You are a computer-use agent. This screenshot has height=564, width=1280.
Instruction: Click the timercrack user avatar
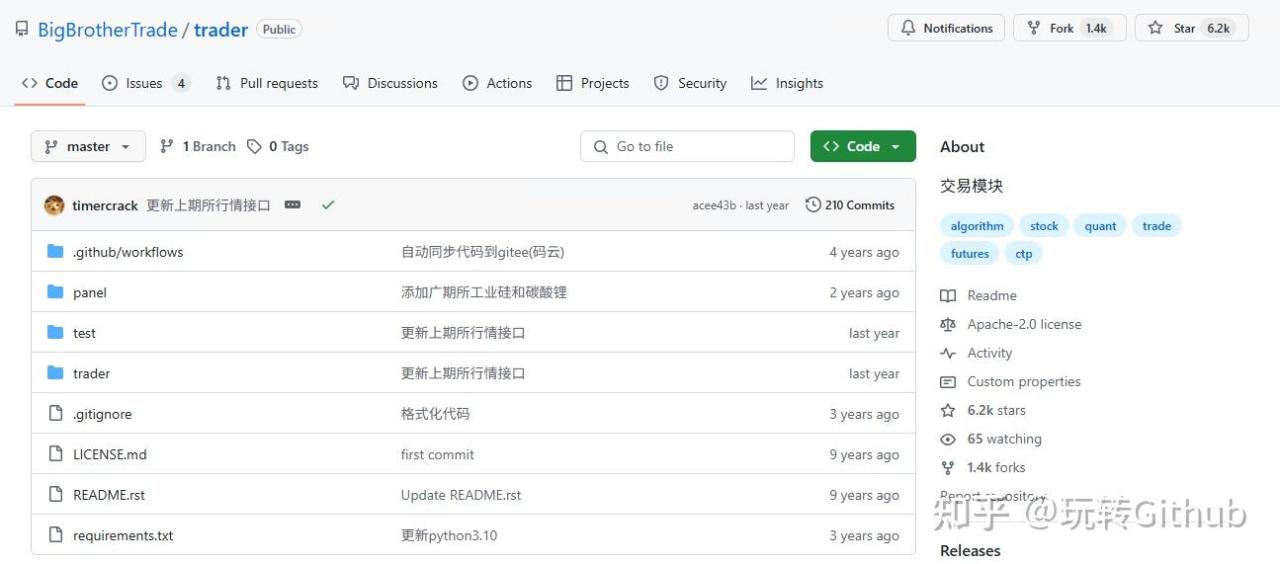point(54,205)
